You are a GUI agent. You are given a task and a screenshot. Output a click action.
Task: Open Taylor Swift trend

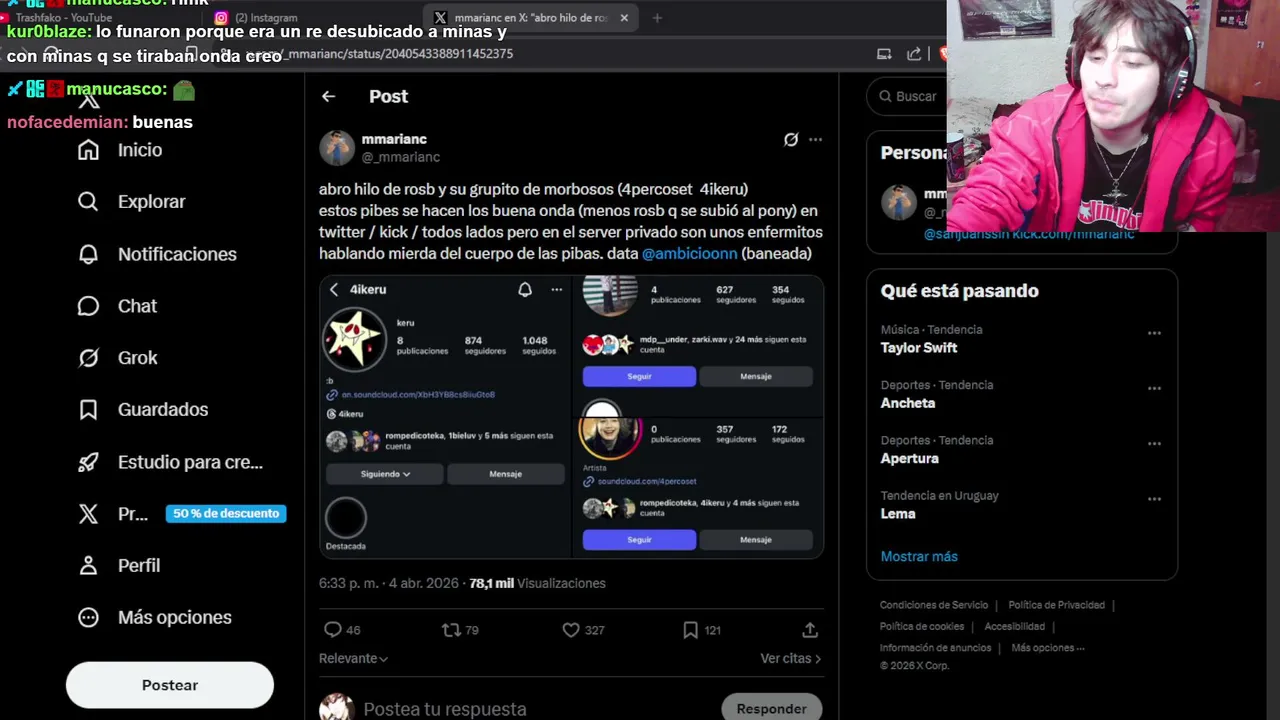(x=919, y=348)
